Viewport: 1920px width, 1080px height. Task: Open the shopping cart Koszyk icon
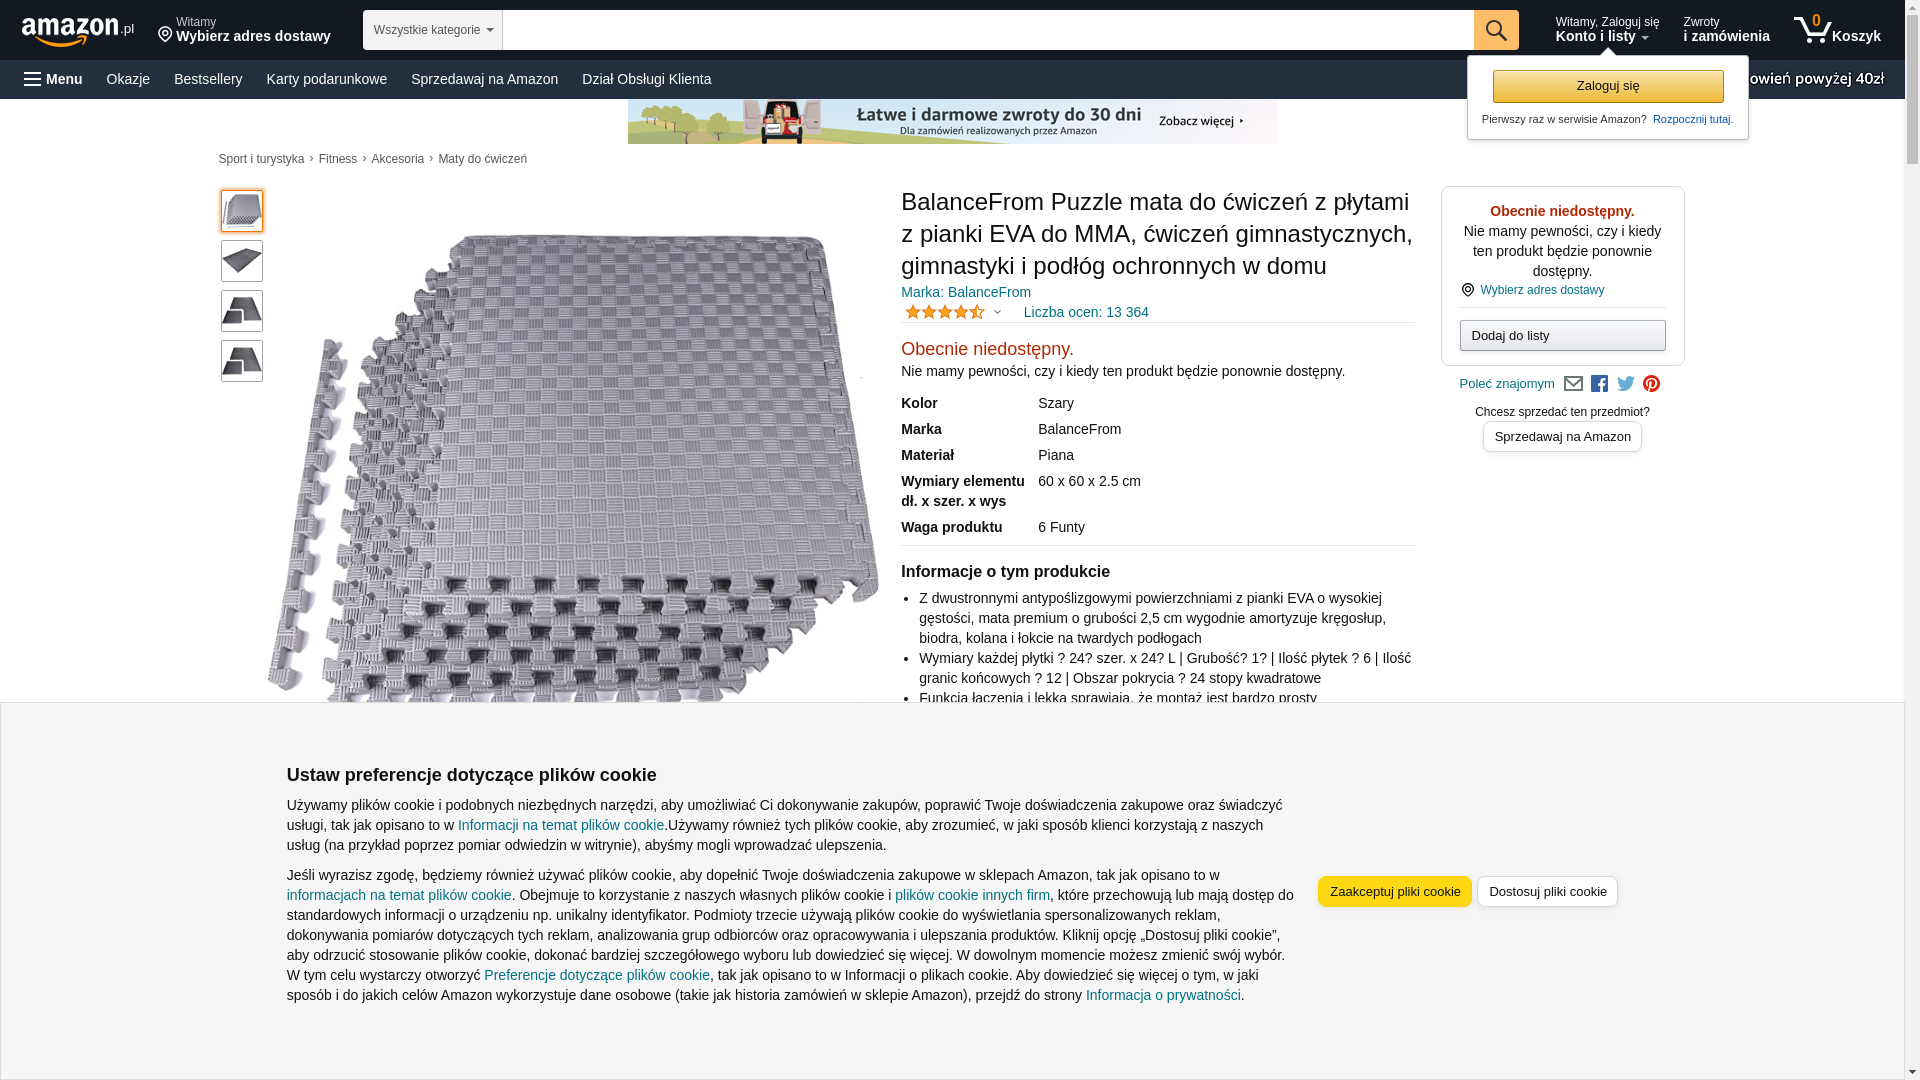pyautogui.click(x=1837, y=30)
